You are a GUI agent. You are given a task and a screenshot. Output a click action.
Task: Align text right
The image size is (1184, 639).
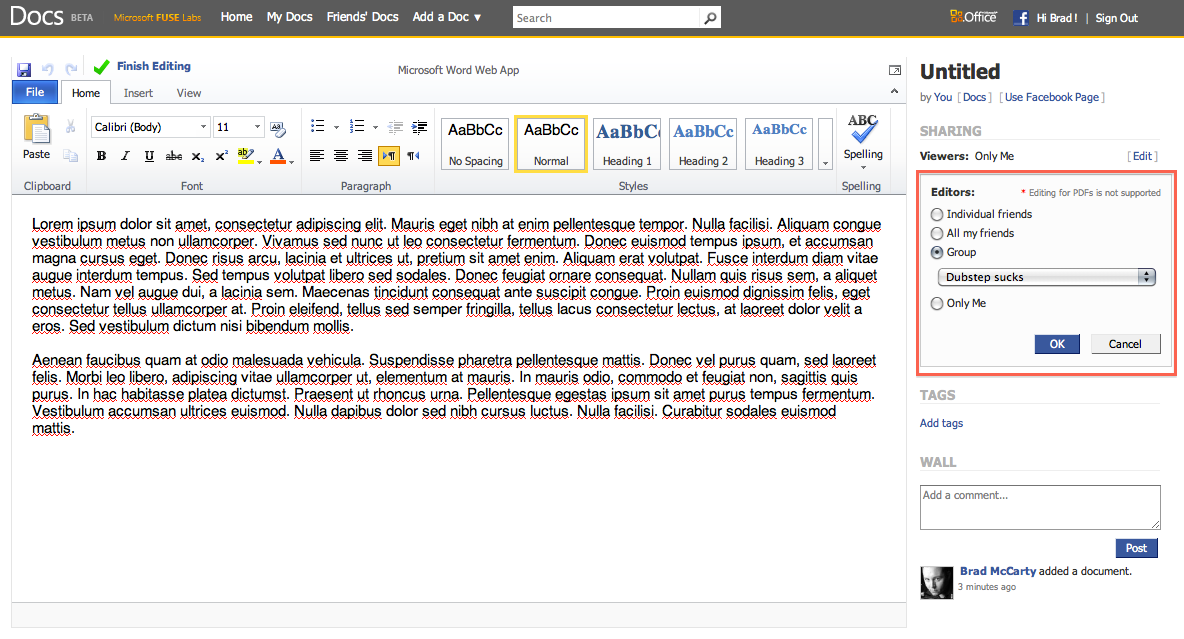coord(365,156)
